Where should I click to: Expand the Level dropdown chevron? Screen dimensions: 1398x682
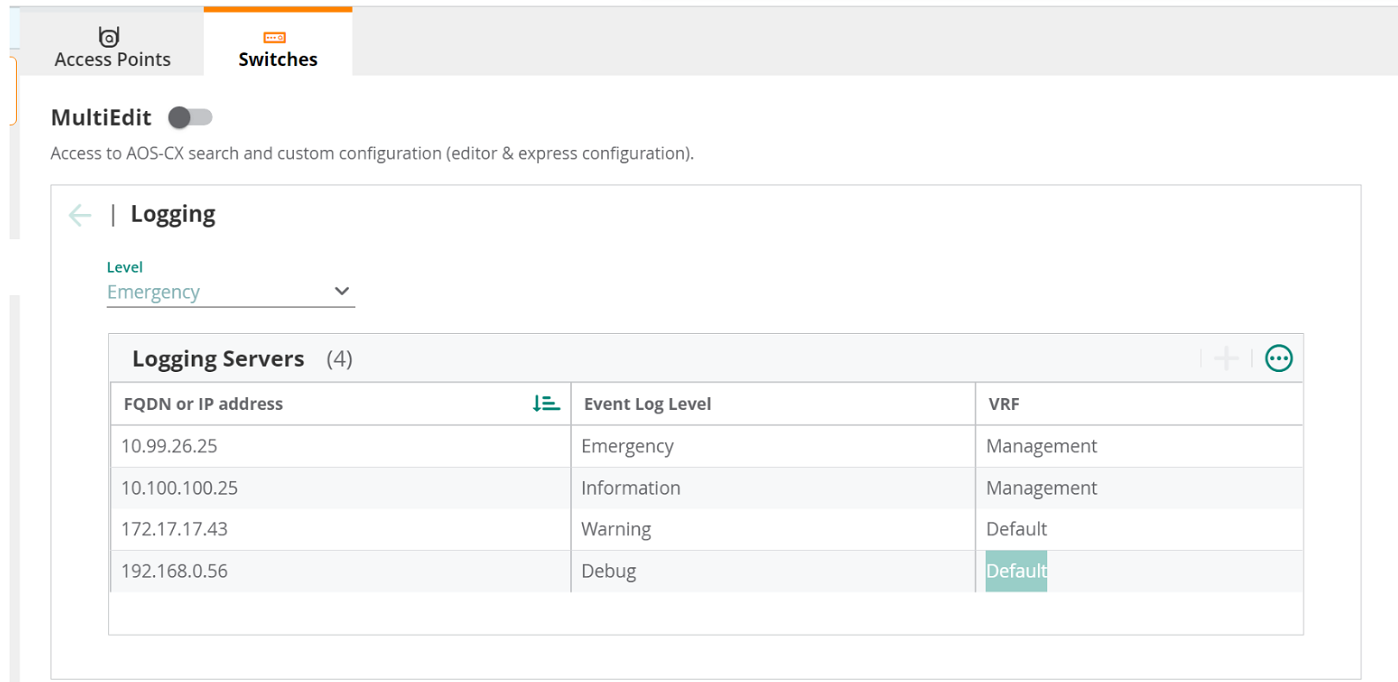[x=342, y=292]
